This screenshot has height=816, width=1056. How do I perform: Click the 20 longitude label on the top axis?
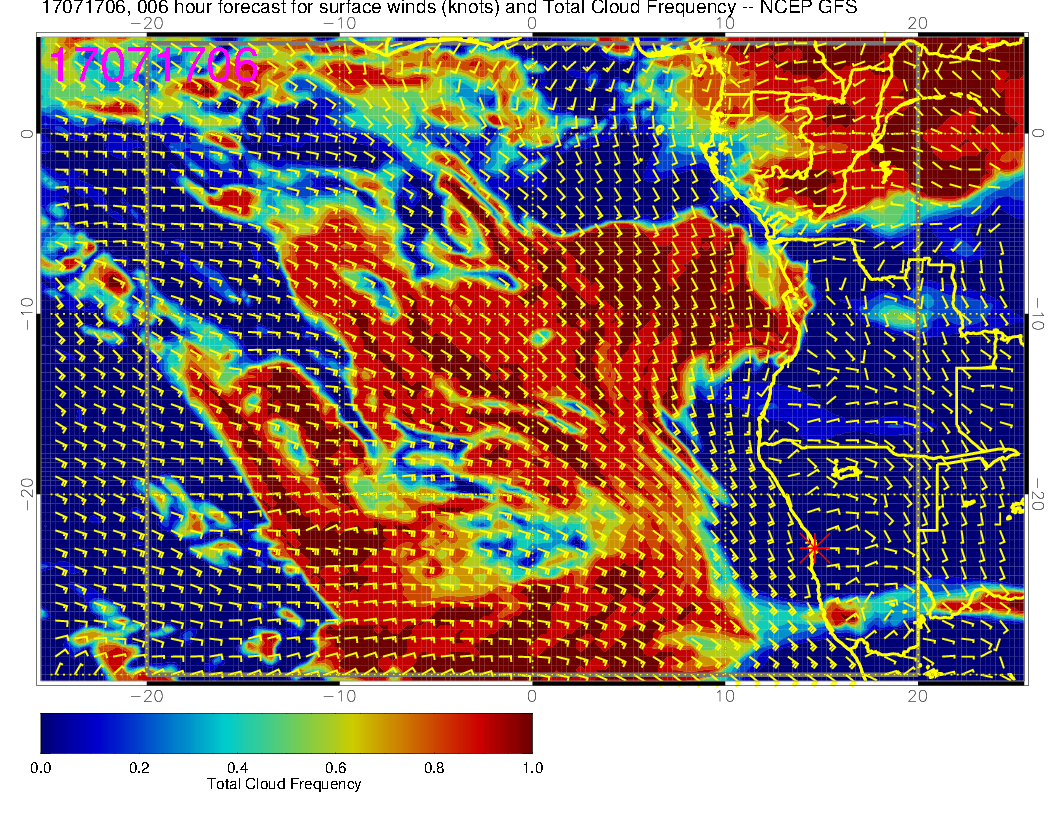pos(917,24)
